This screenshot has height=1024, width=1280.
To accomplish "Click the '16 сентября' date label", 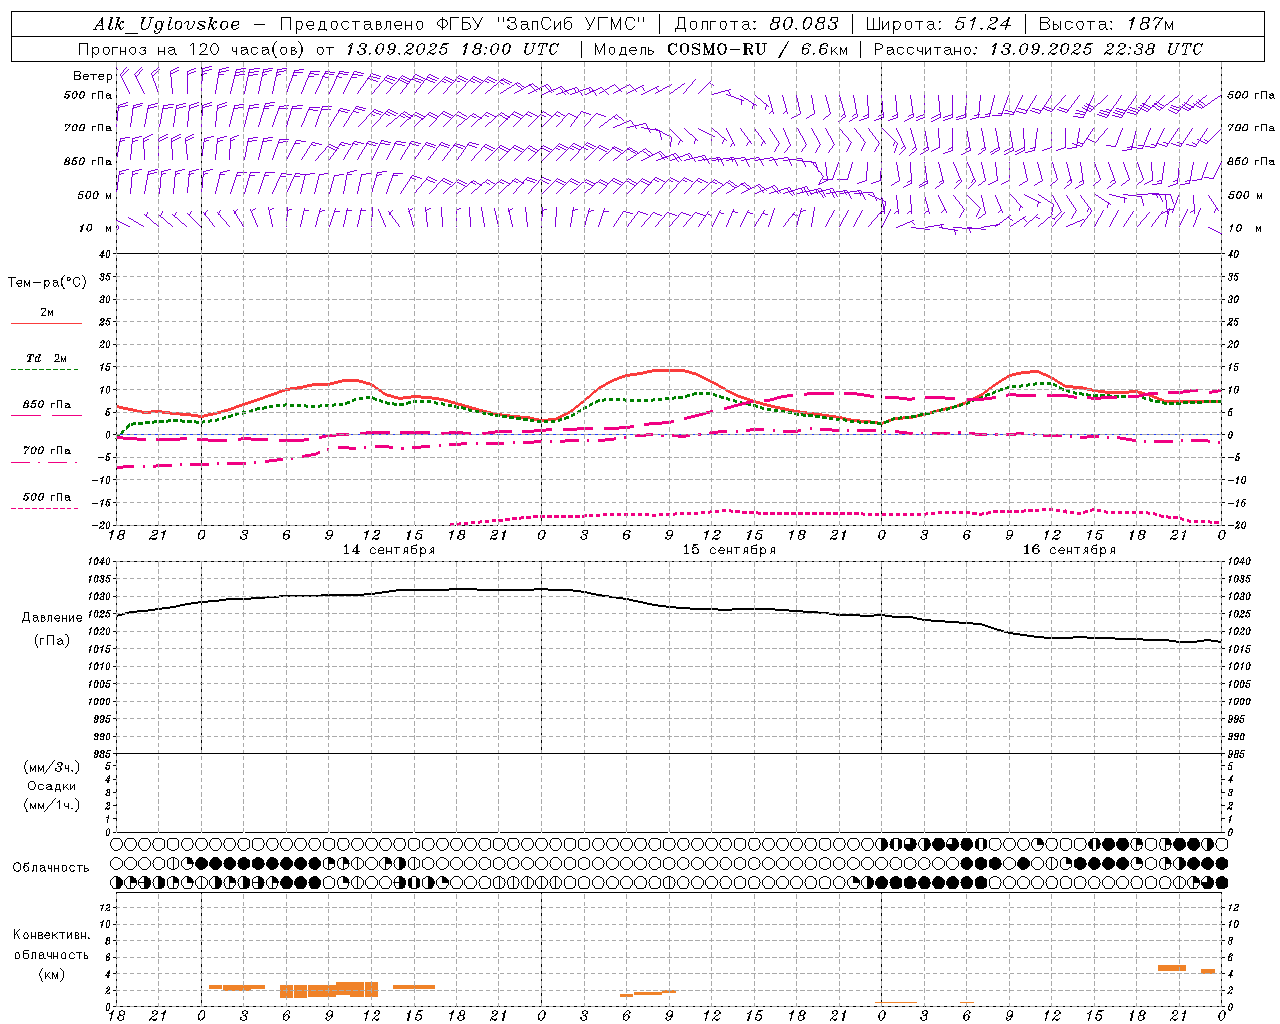I will (x=1069, y=550).
